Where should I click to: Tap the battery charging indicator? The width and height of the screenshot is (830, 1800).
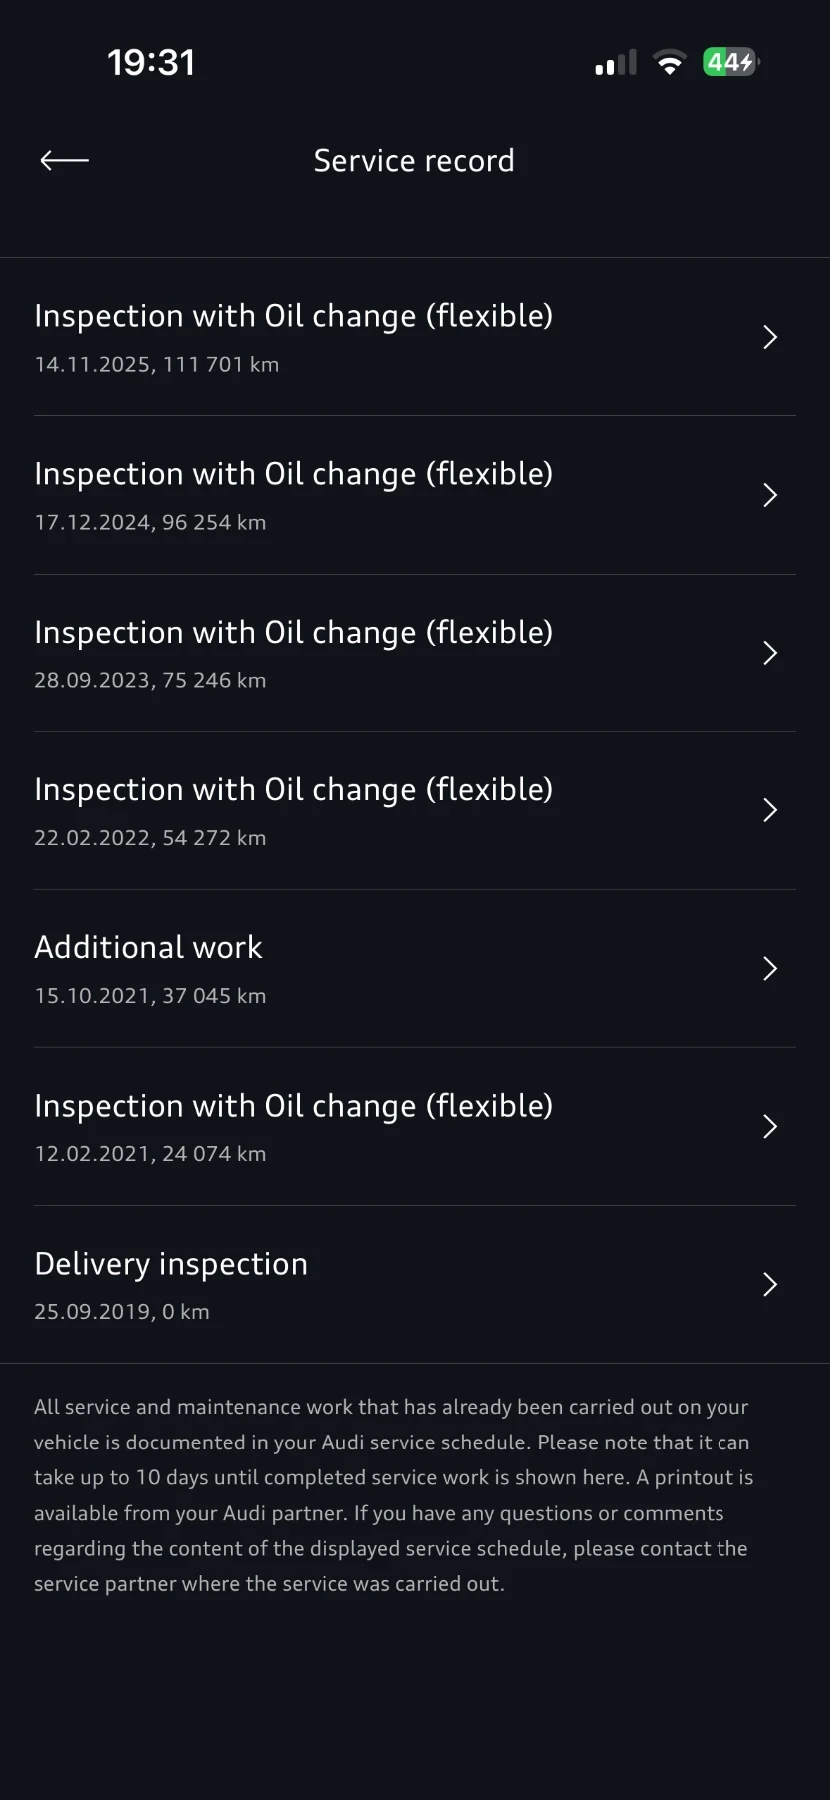(x=731, y=63)
